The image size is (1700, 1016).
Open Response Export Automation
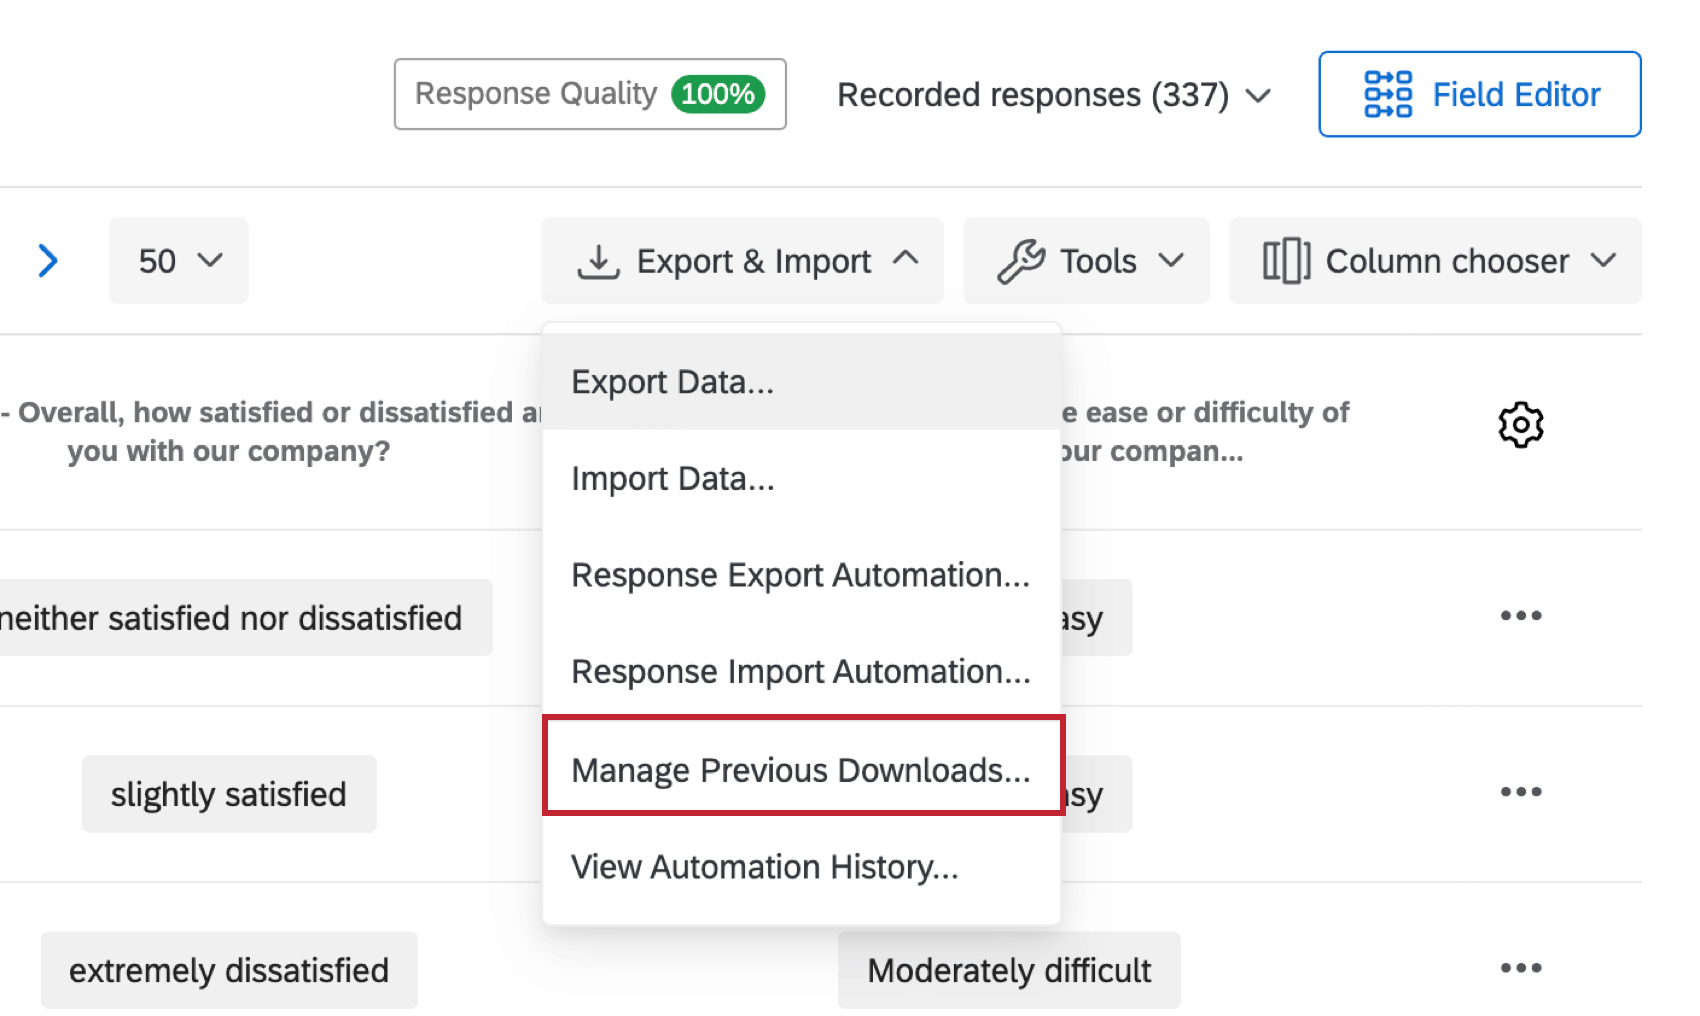[800, 575]
